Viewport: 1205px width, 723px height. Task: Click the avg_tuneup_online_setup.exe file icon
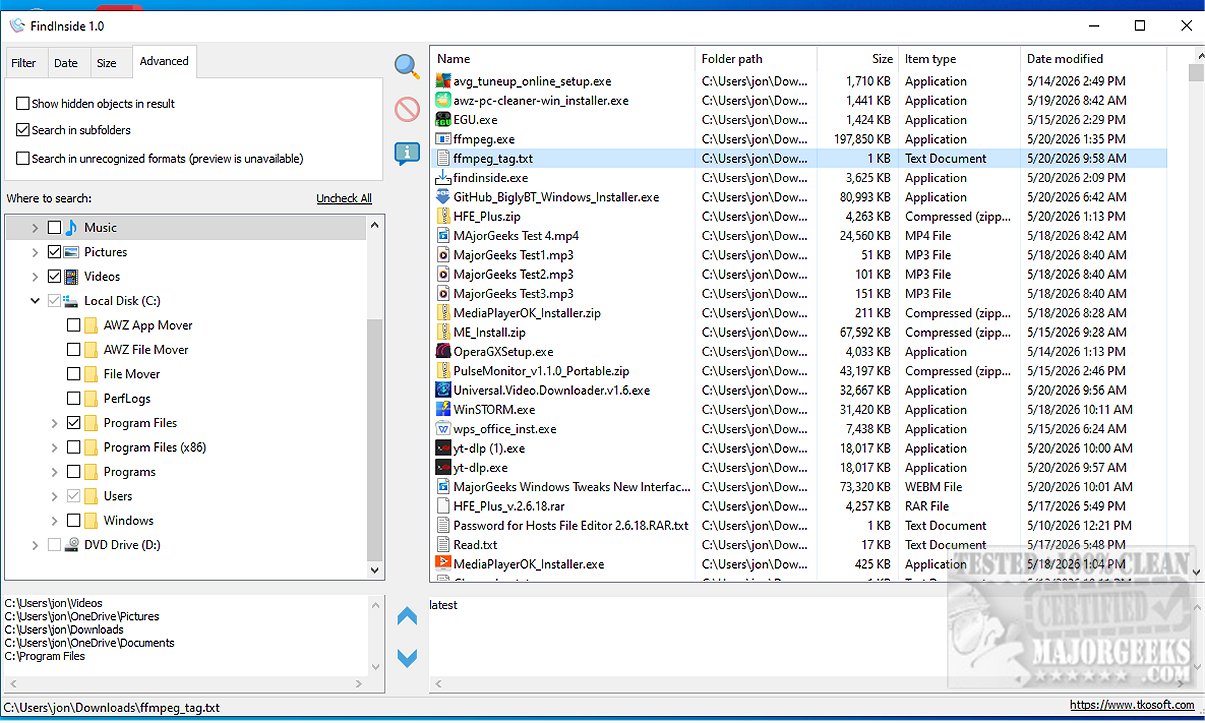click(x=444, y=81)
